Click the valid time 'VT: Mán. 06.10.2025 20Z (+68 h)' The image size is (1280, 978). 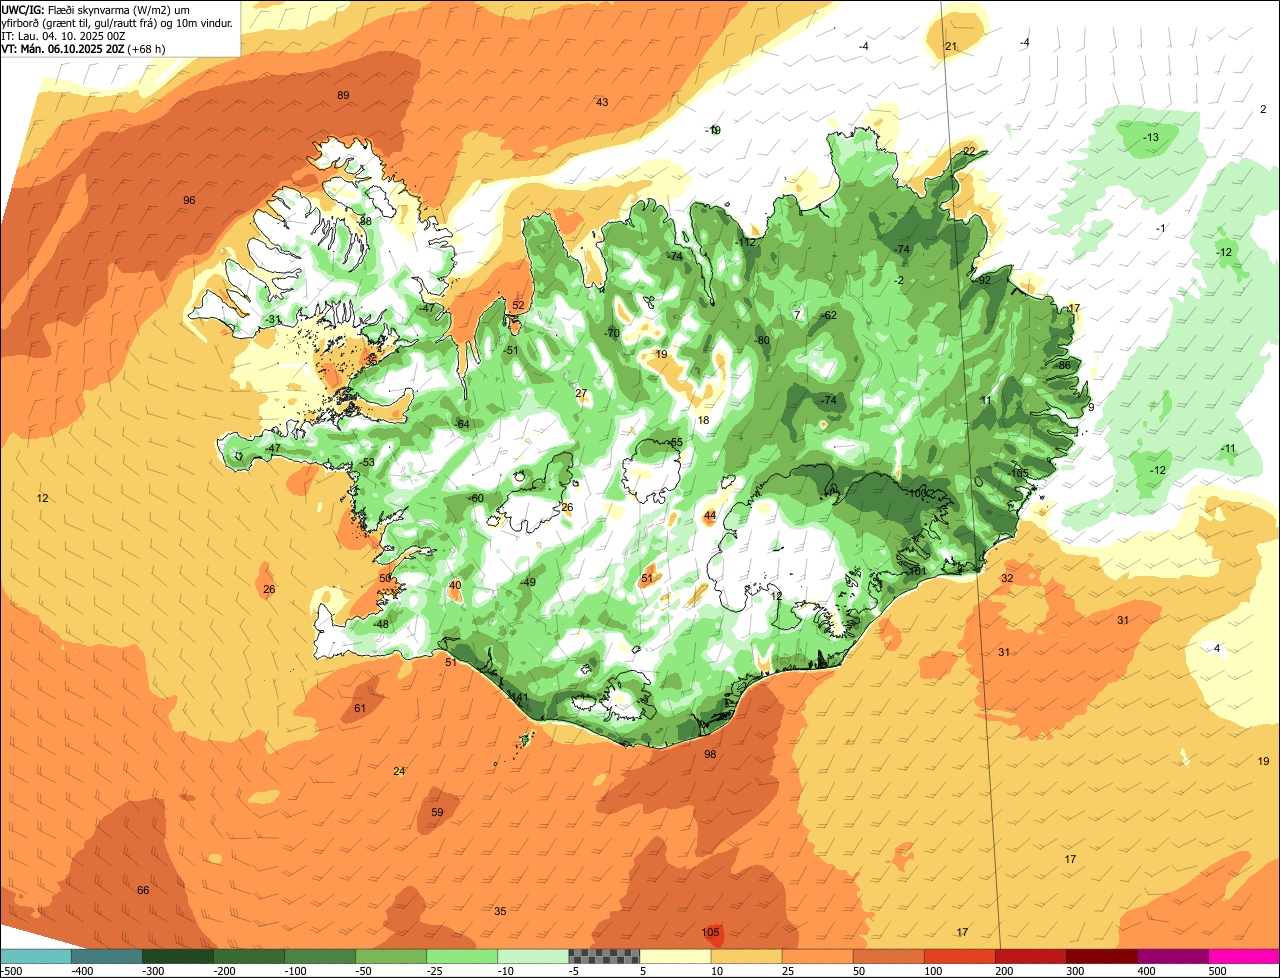pos(83,48)
